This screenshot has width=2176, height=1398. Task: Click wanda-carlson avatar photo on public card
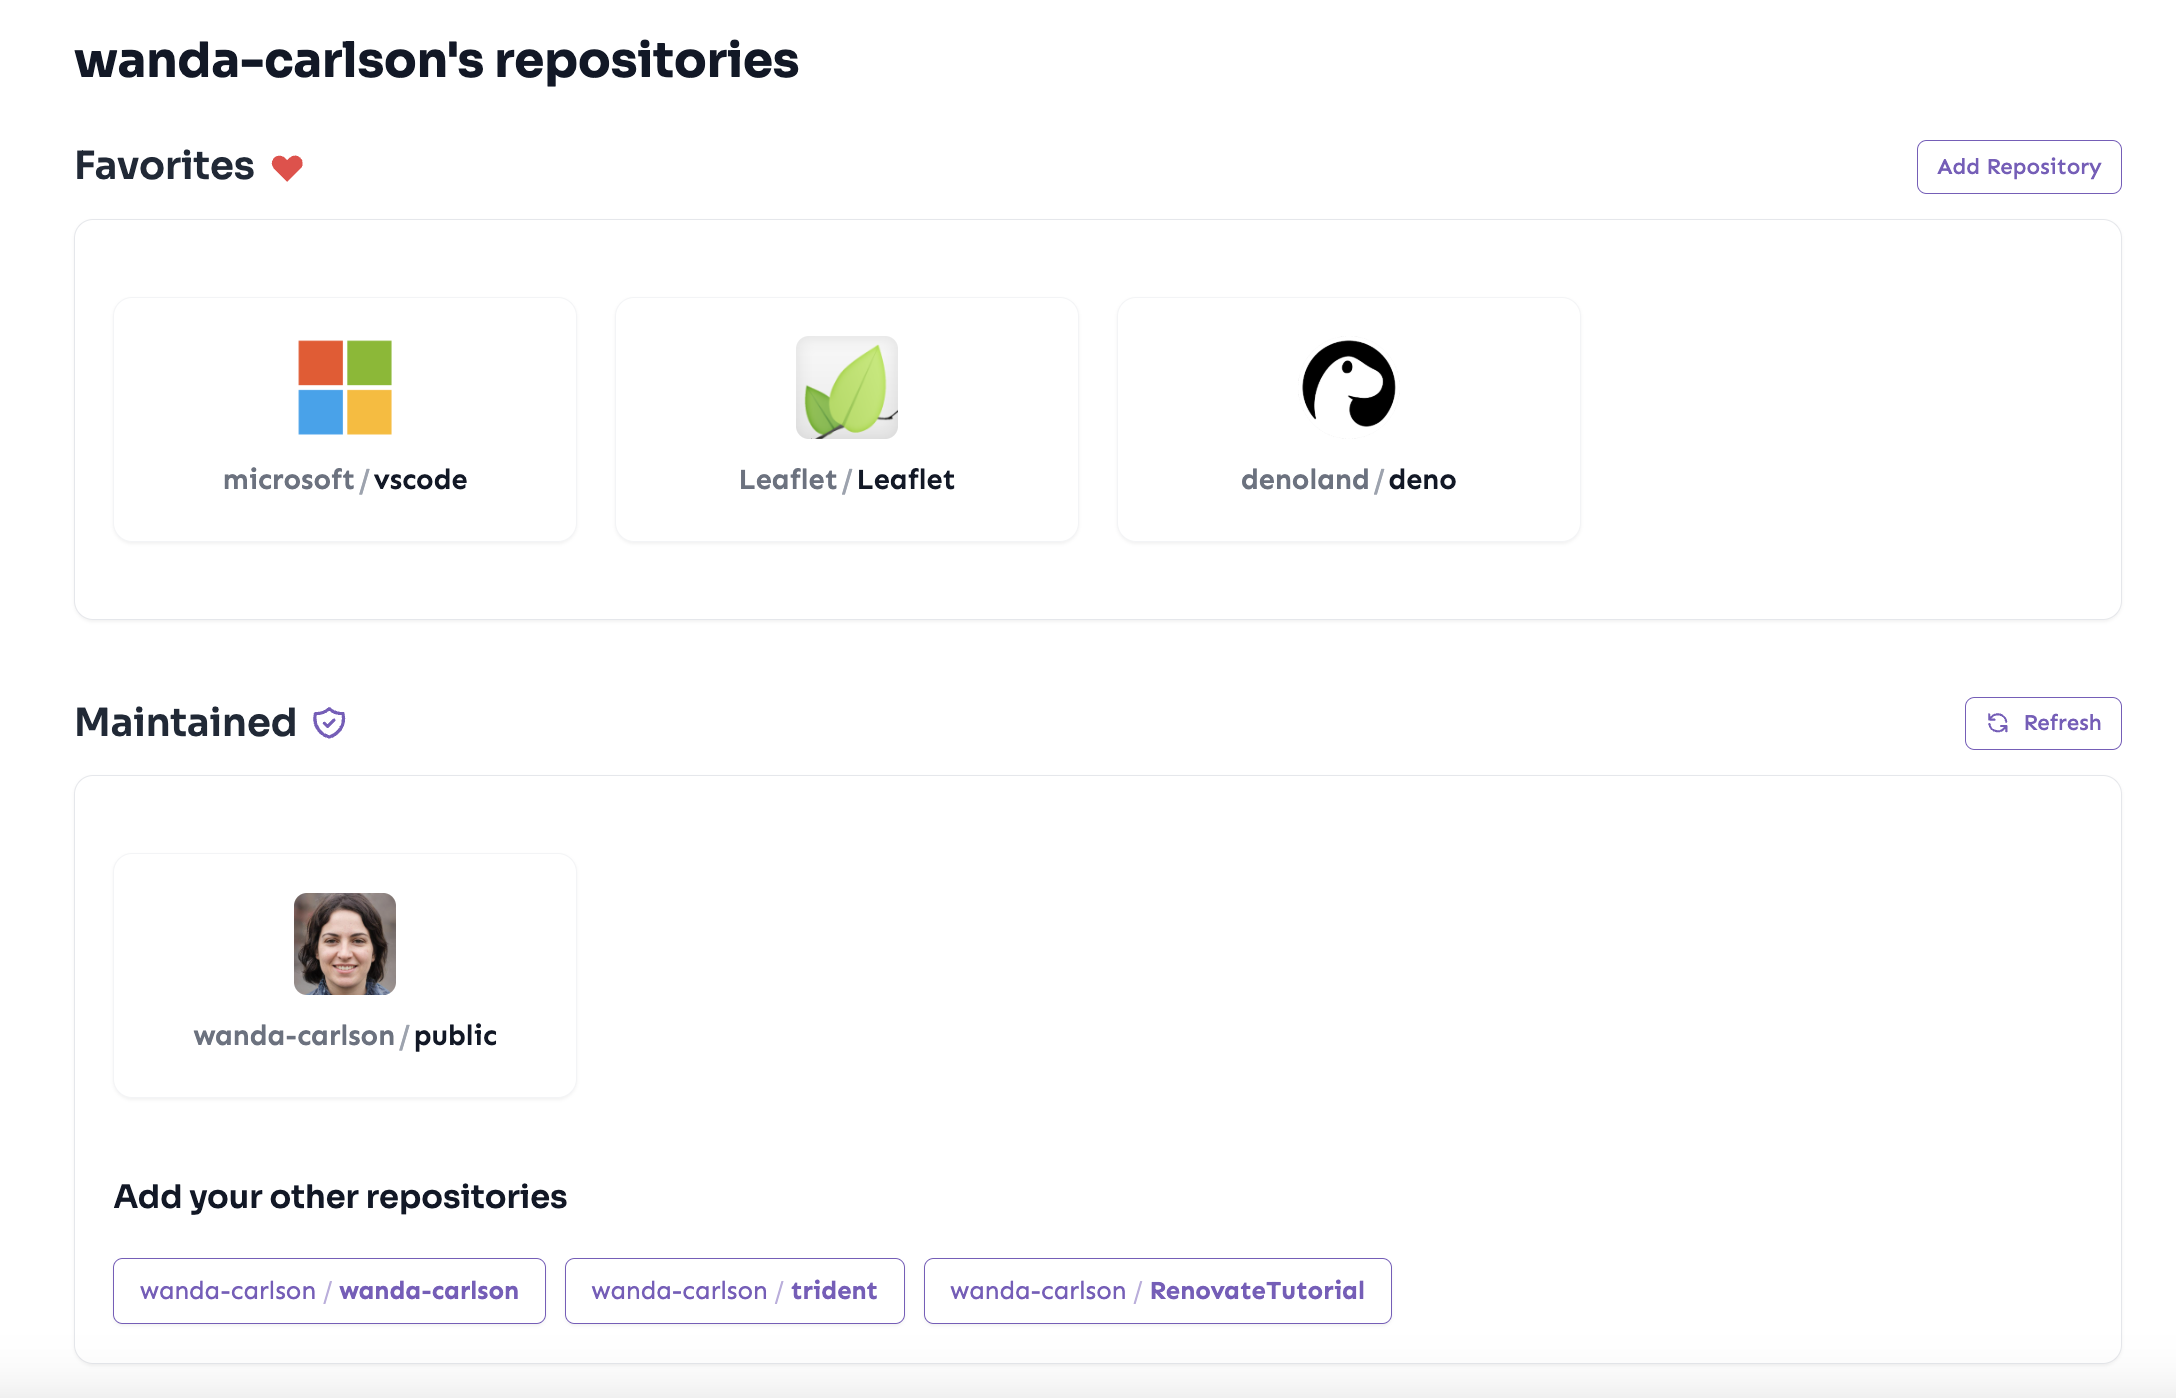pos(345,944)
